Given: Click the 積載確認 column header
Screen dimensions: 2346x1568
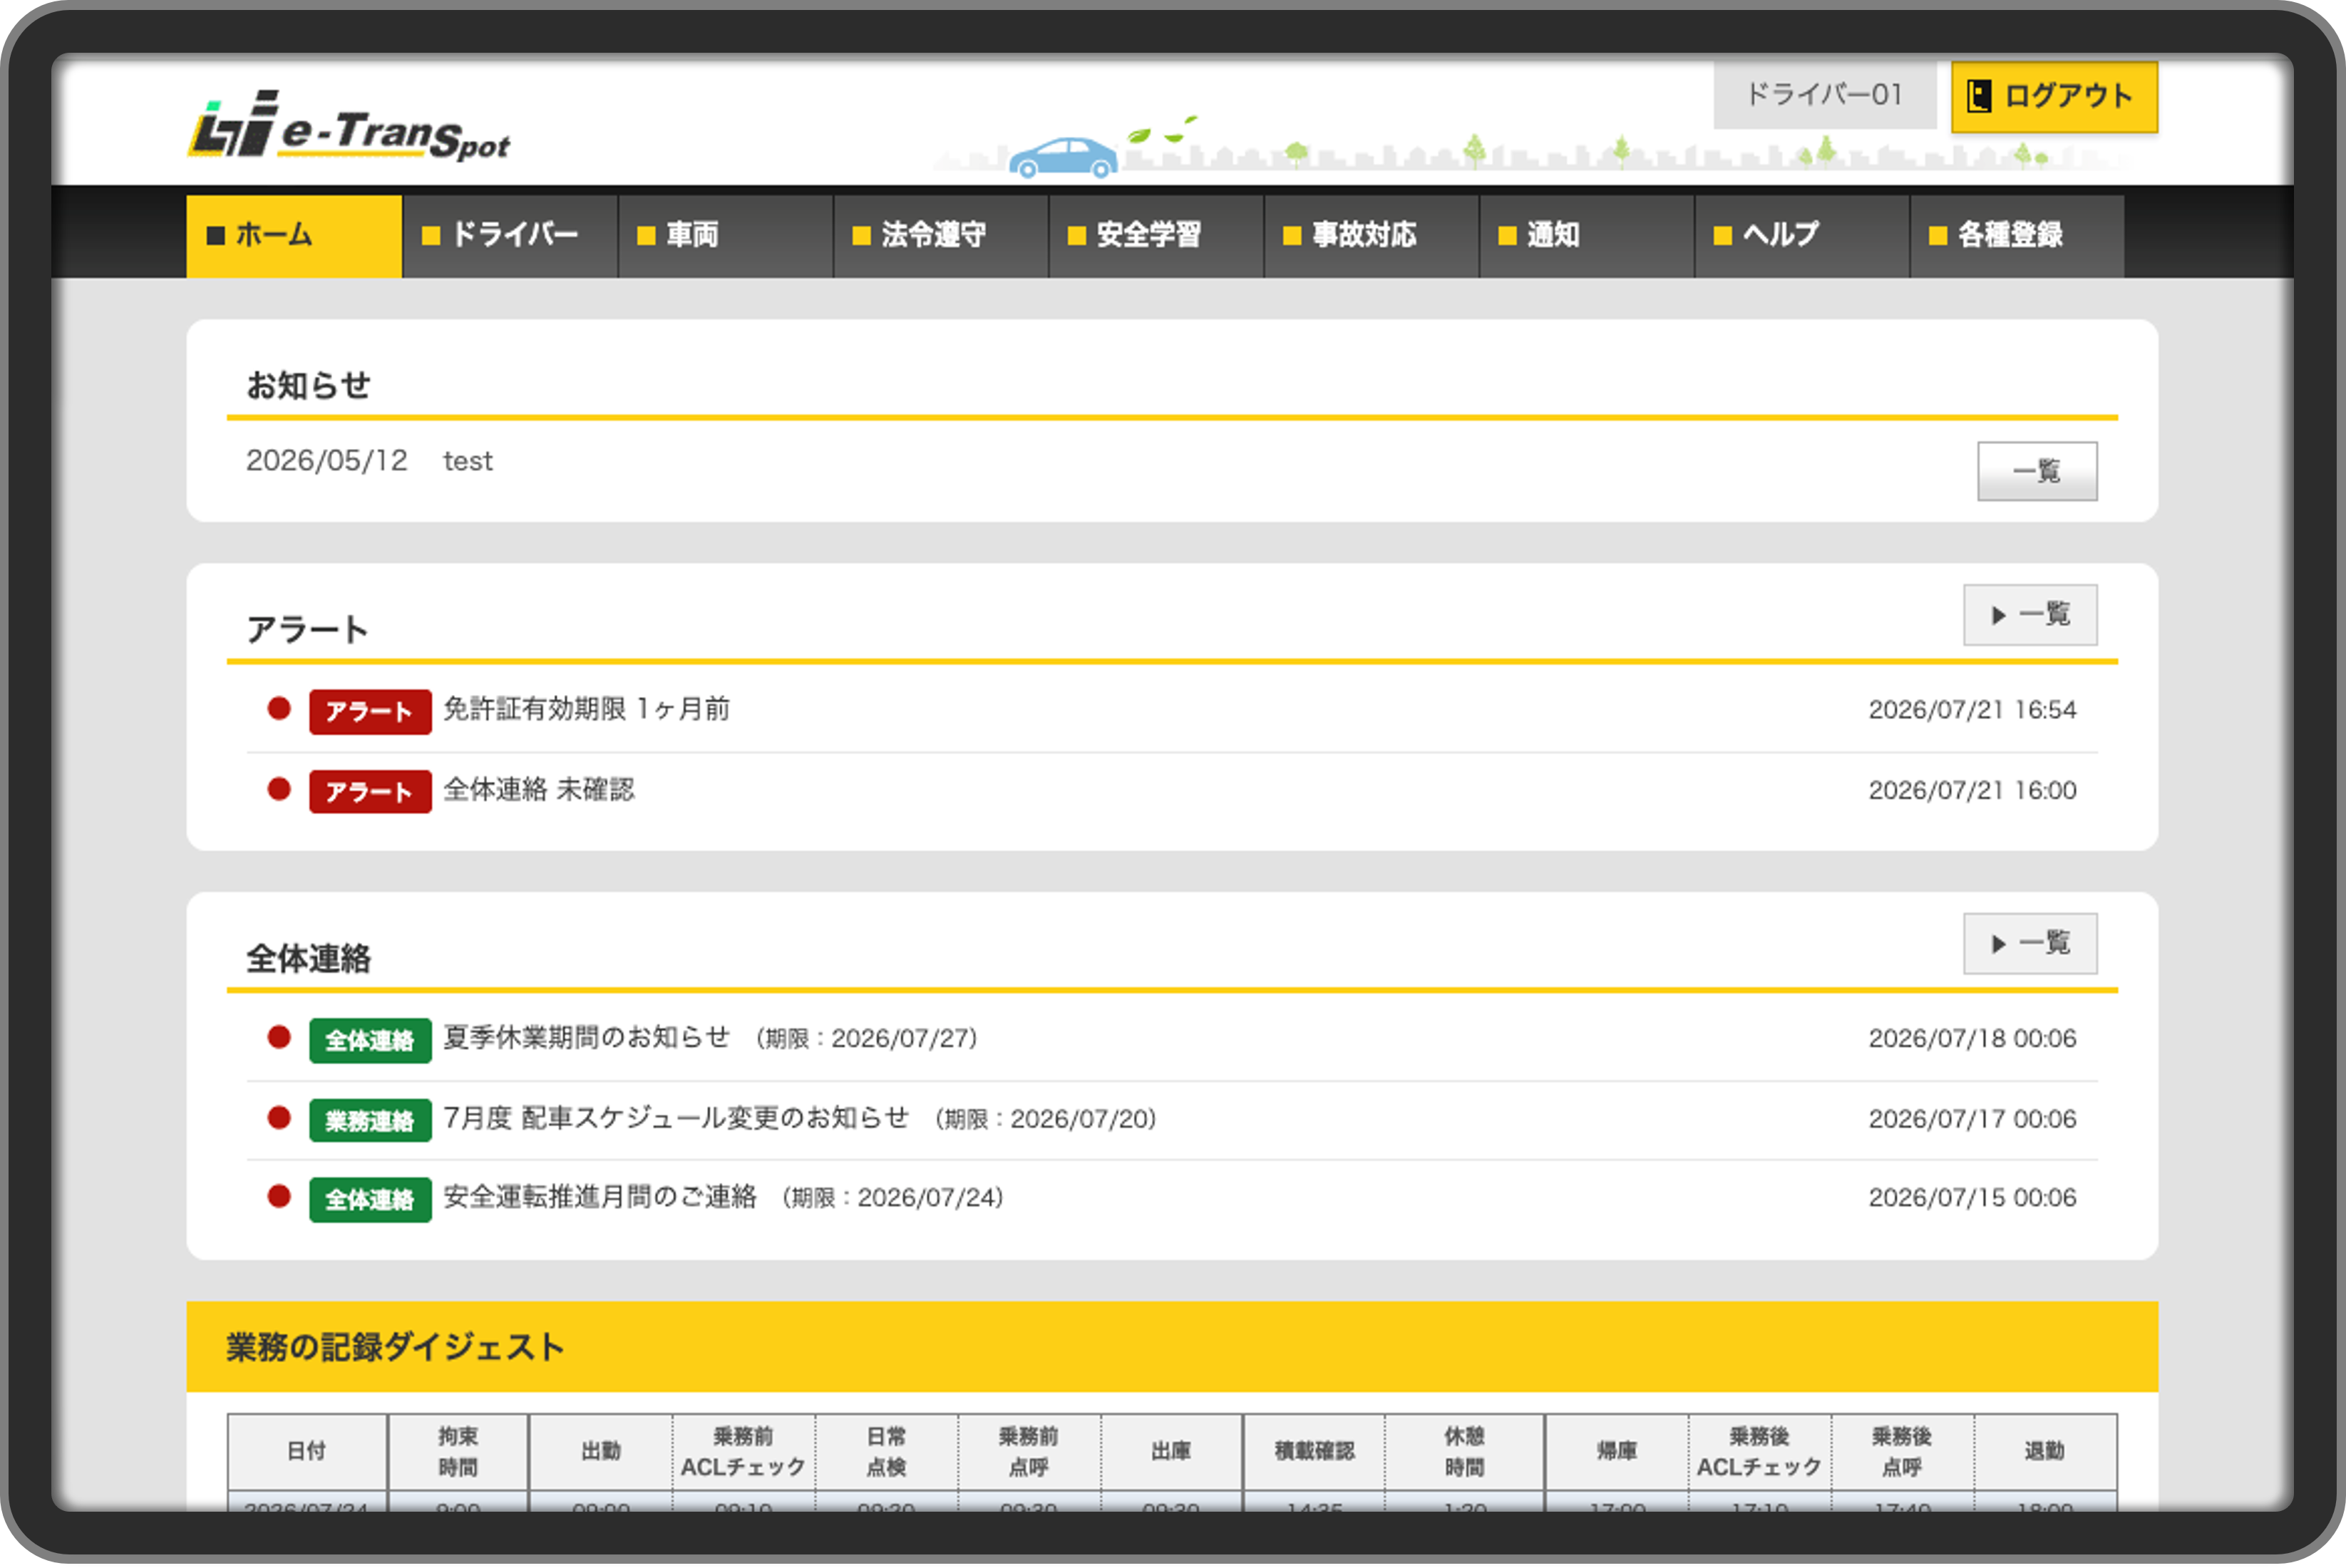Looking at the screenshot, I should [1314, 1451].
